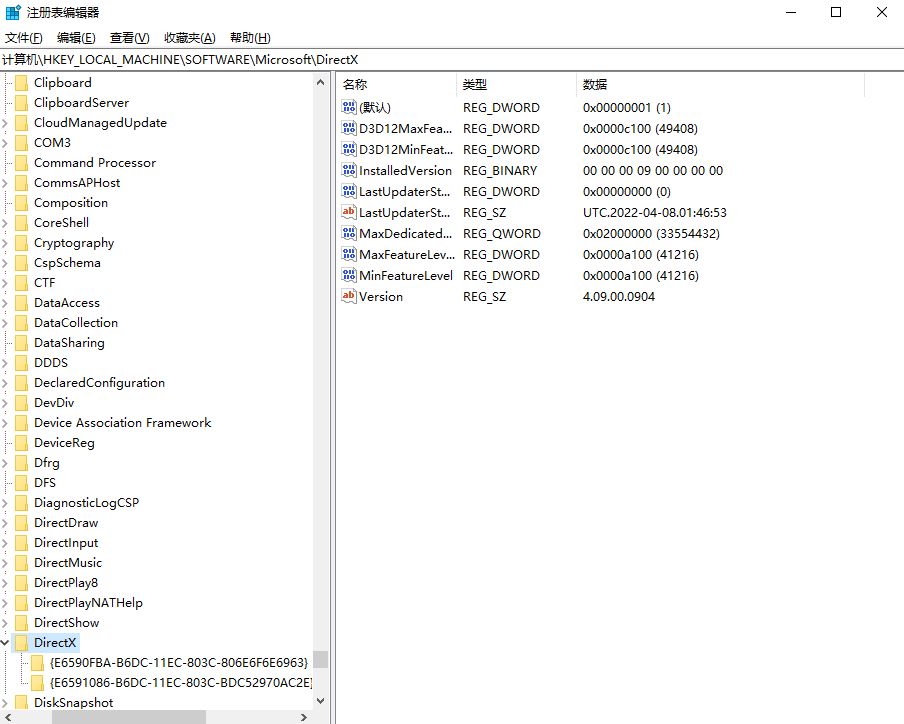
Task: Sort values by the 数据 column header
Action: (720, 84)
